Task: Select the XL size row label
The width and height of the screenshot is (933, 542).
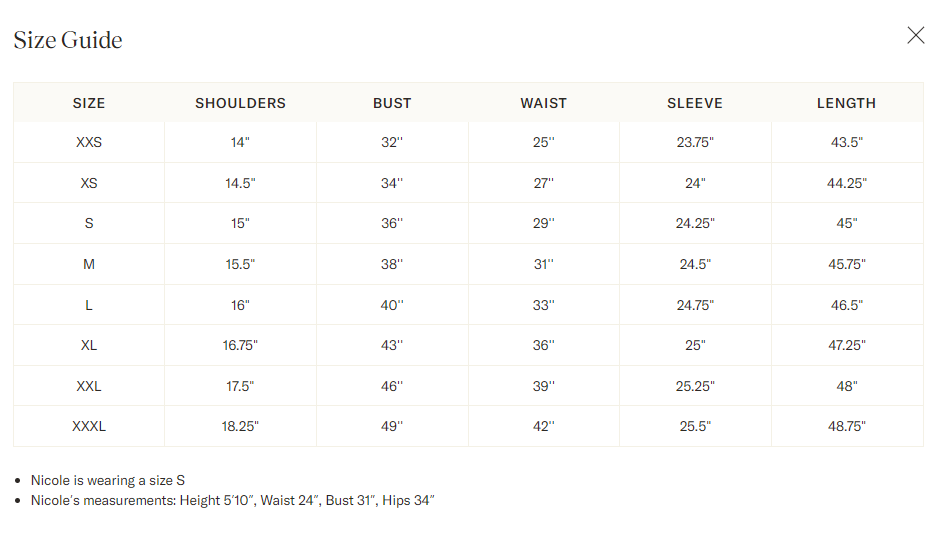Action: point(89,345)
